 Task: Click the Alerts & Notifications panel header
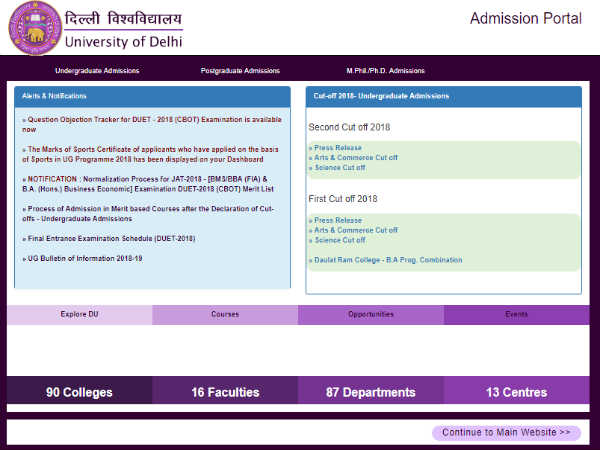(x=152, y=96)
